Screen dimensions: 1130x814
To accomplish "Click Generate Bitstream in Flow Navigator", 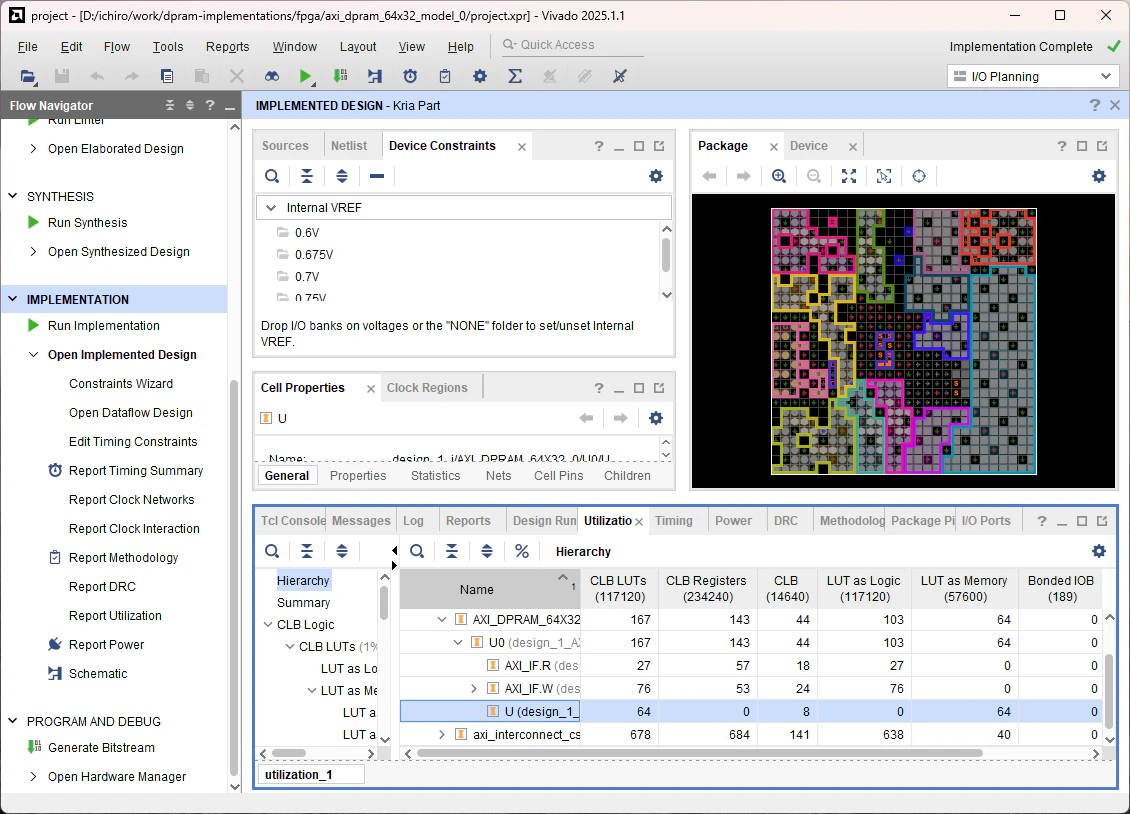I will click(102, 748).
